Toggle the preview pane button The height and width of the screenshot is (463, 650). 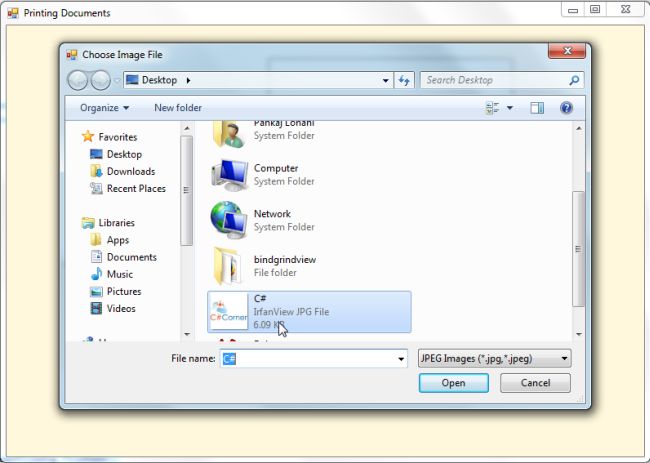pyautogui.click(x=537, y=108)
